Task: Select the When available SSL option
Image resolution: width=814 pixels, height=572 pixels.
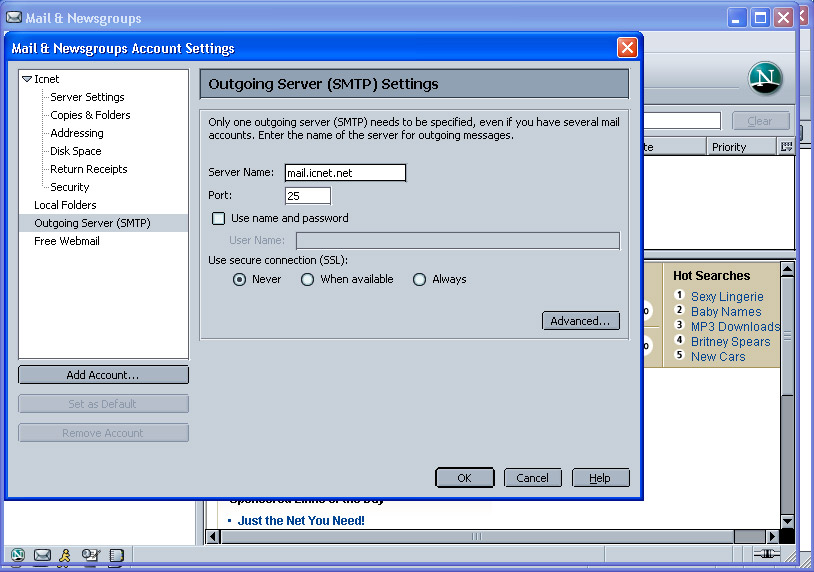Action: click(307, 279)
